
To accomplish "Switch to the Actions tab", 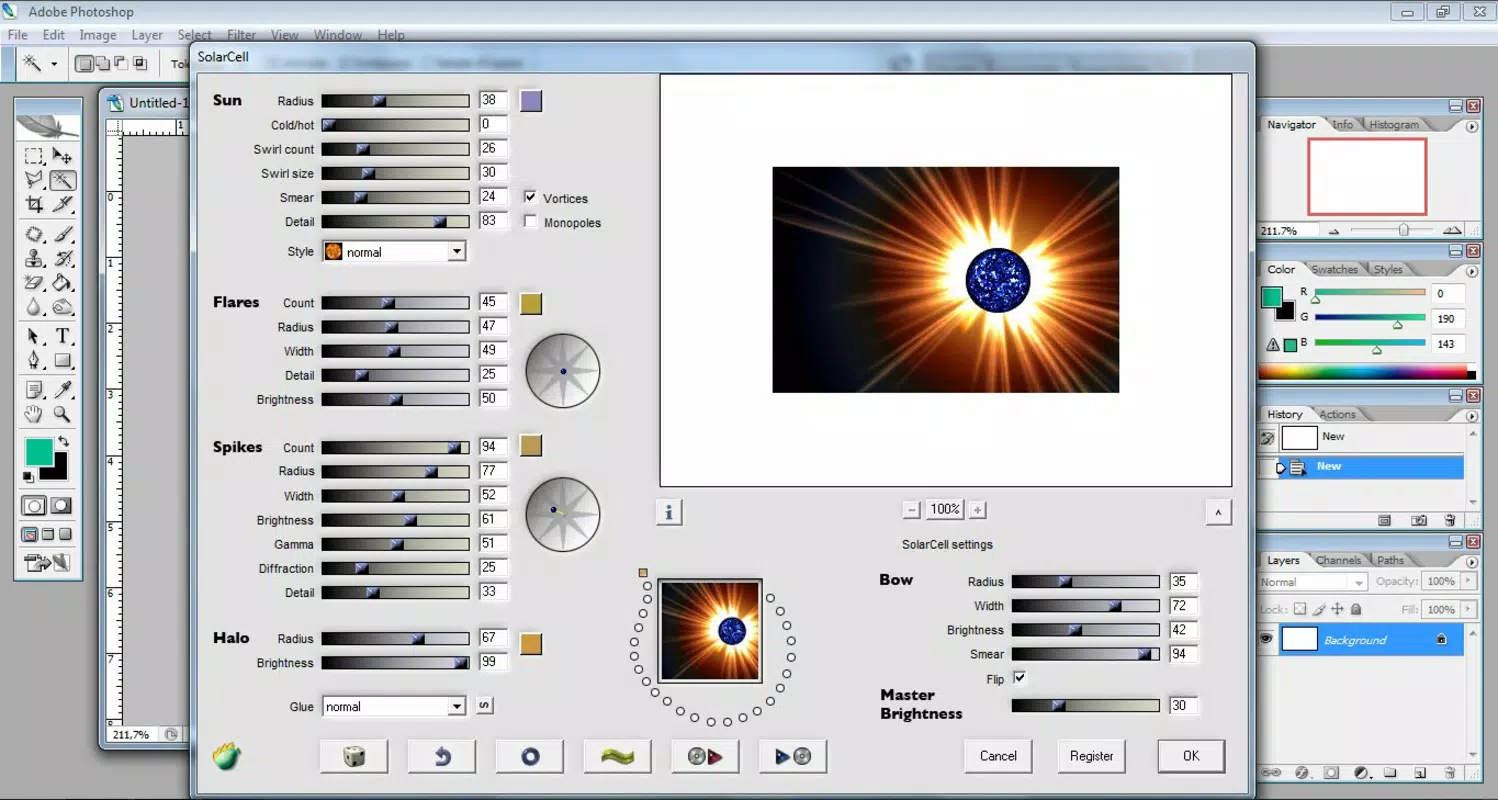I will 1337,414.
